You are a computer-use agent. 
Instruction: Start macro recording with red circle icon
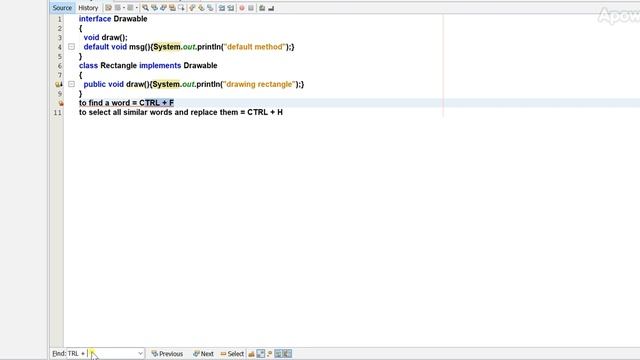point(242,8)
